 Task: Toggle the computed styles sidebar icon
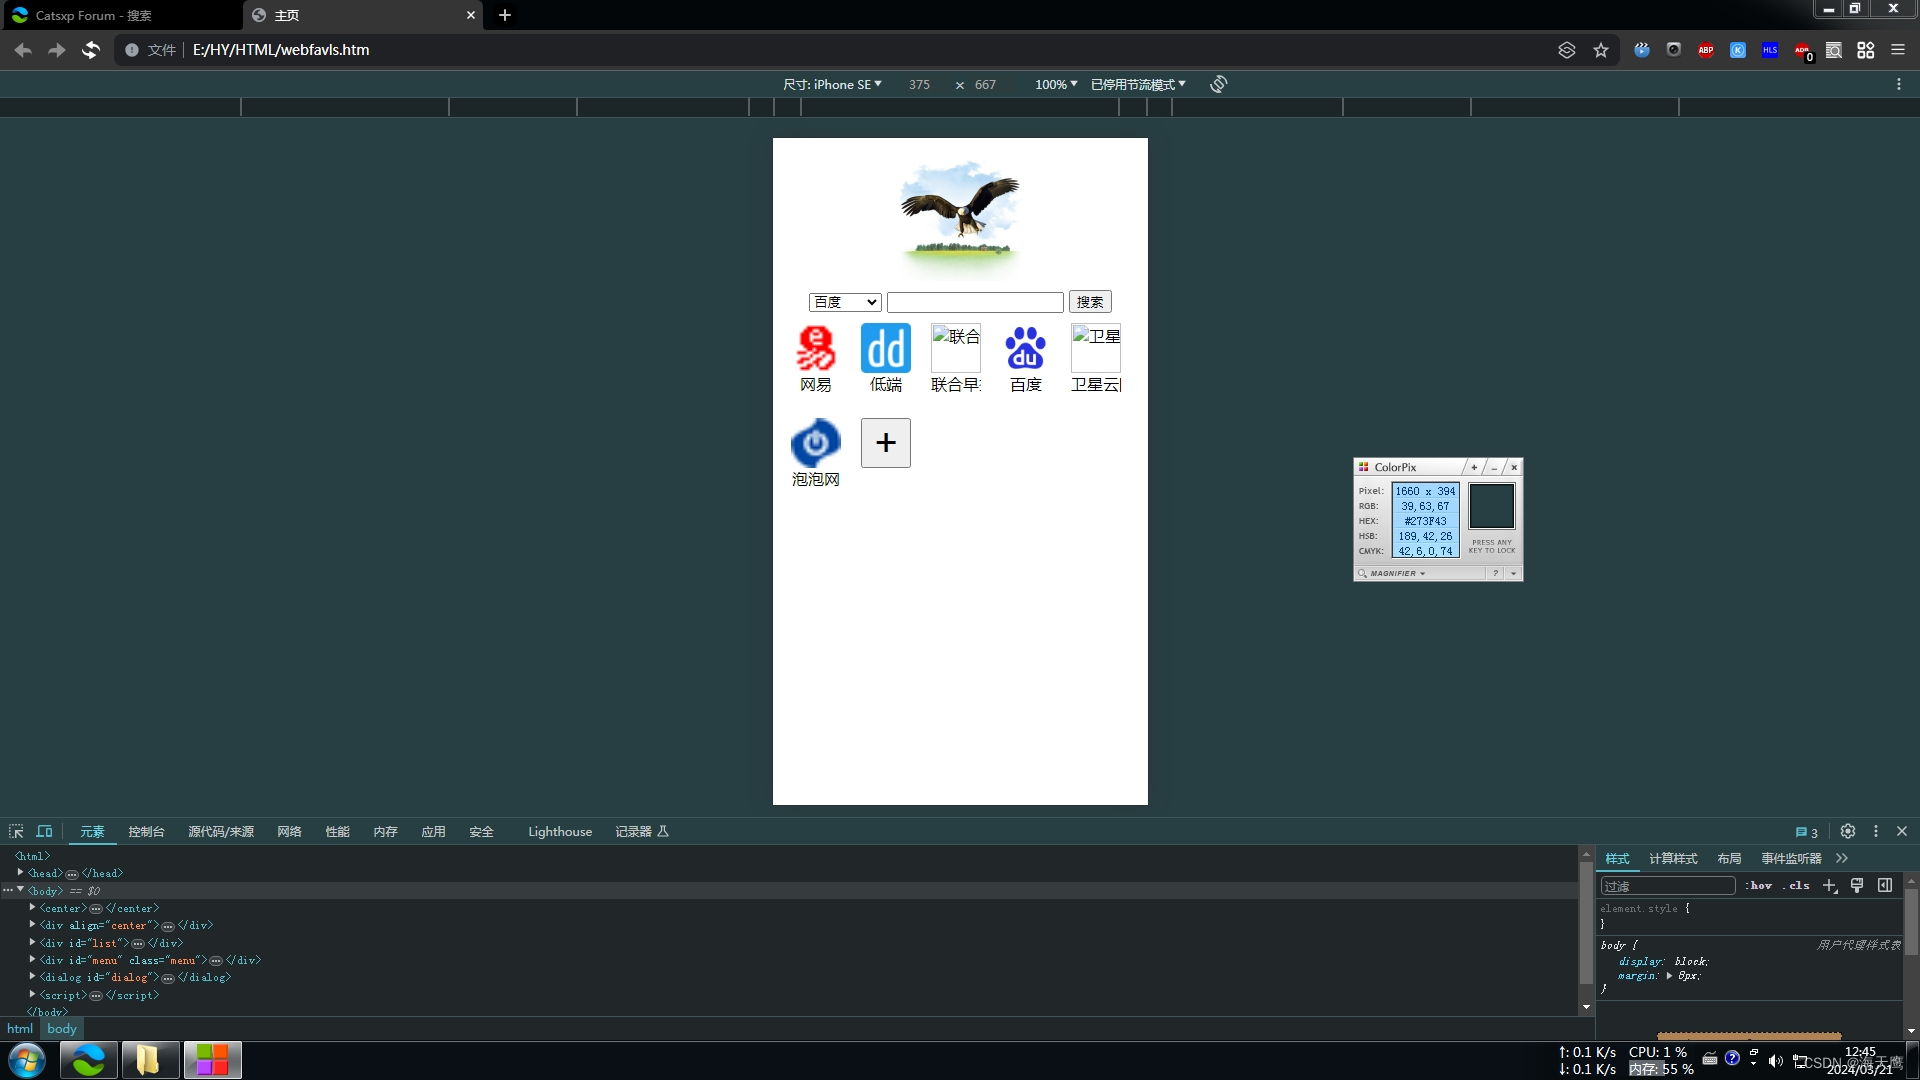pos(1885,885)
